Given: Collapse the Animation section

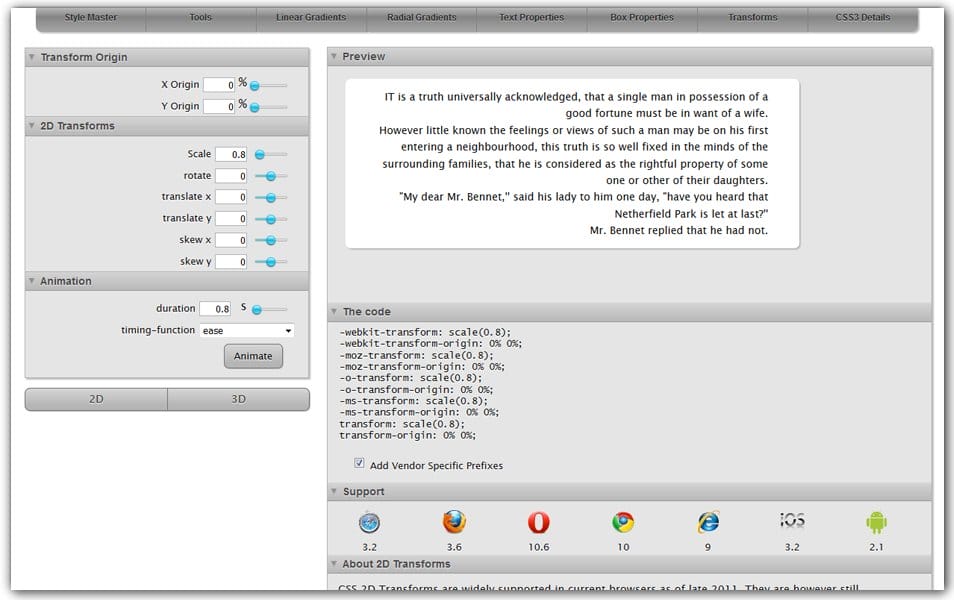Looking at the screenshot, I should point(32,282).
